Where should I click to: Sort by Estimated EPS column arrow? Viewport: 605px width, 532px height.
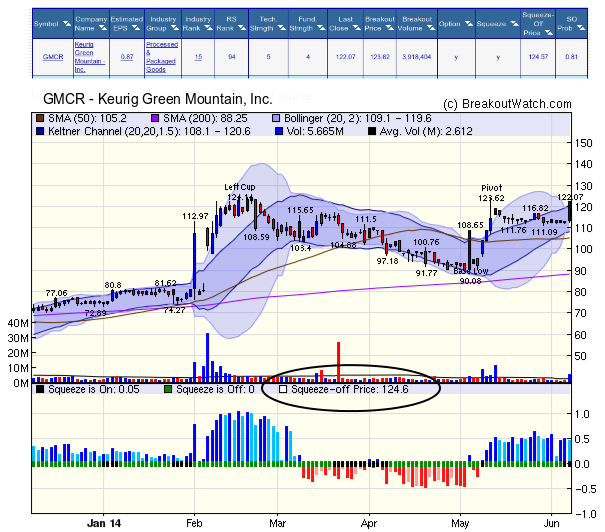136,28
